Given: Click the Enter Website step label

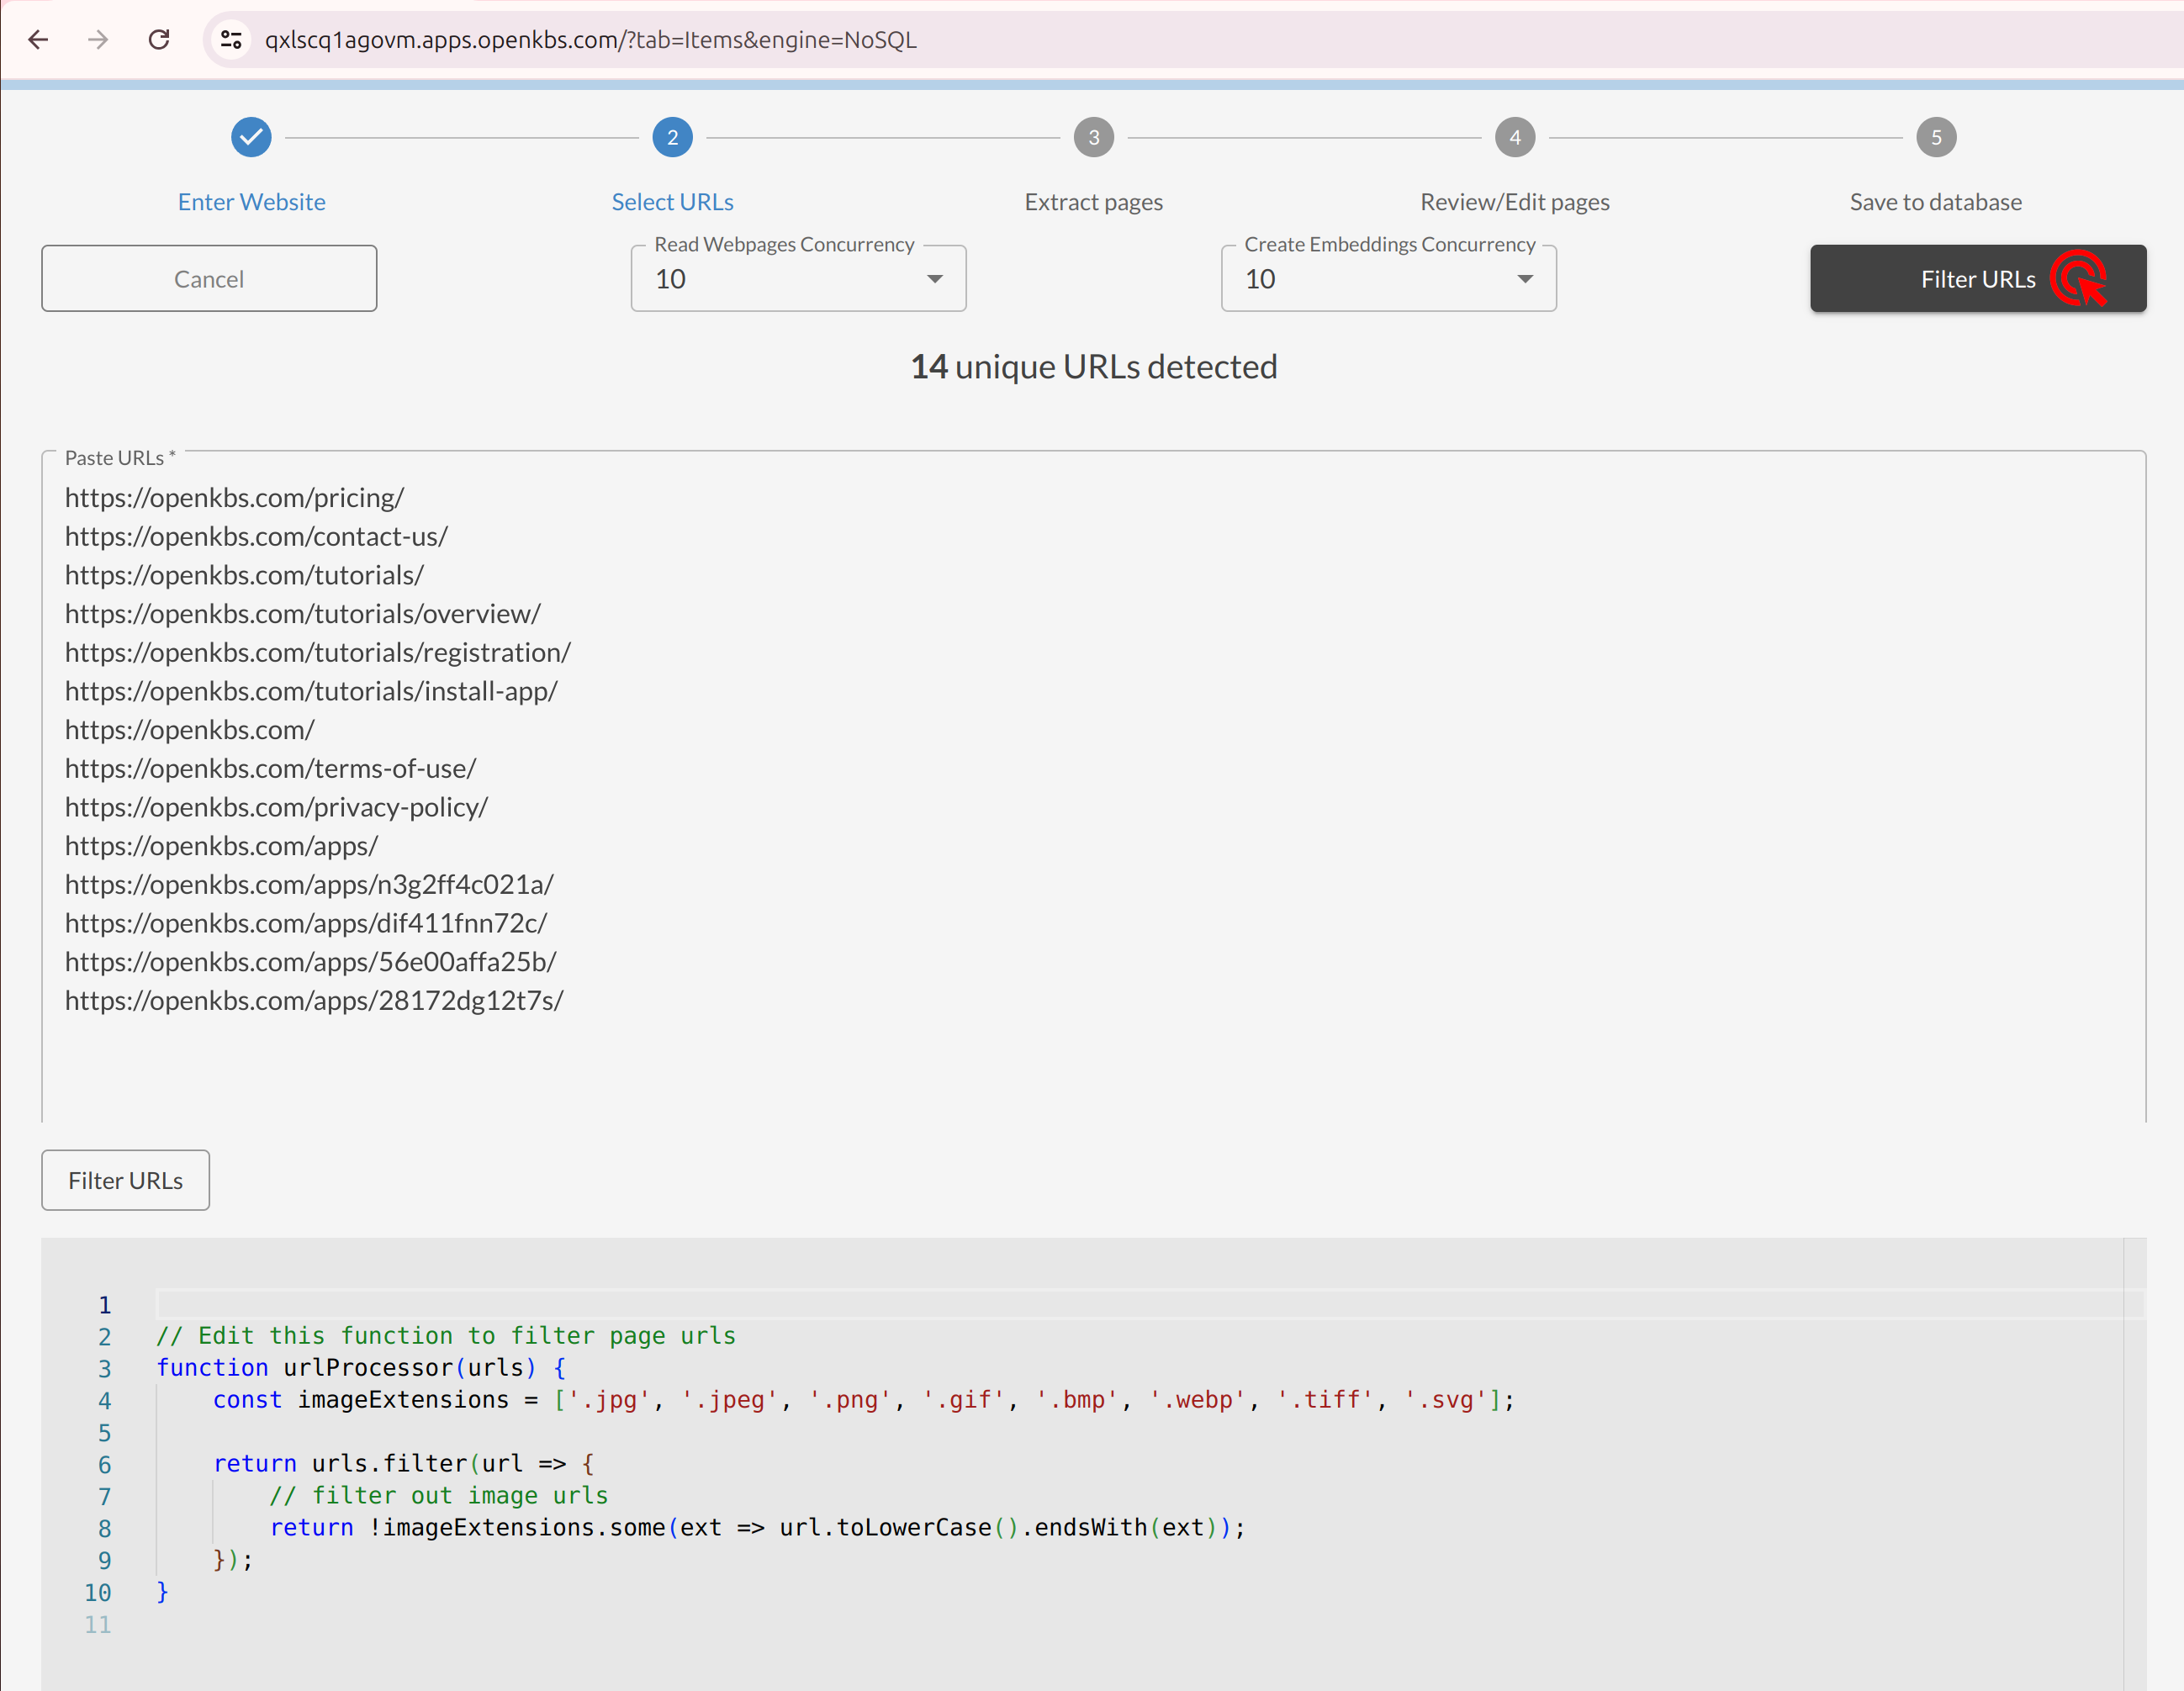Looking at the screenshot, I should click(252, 202).
